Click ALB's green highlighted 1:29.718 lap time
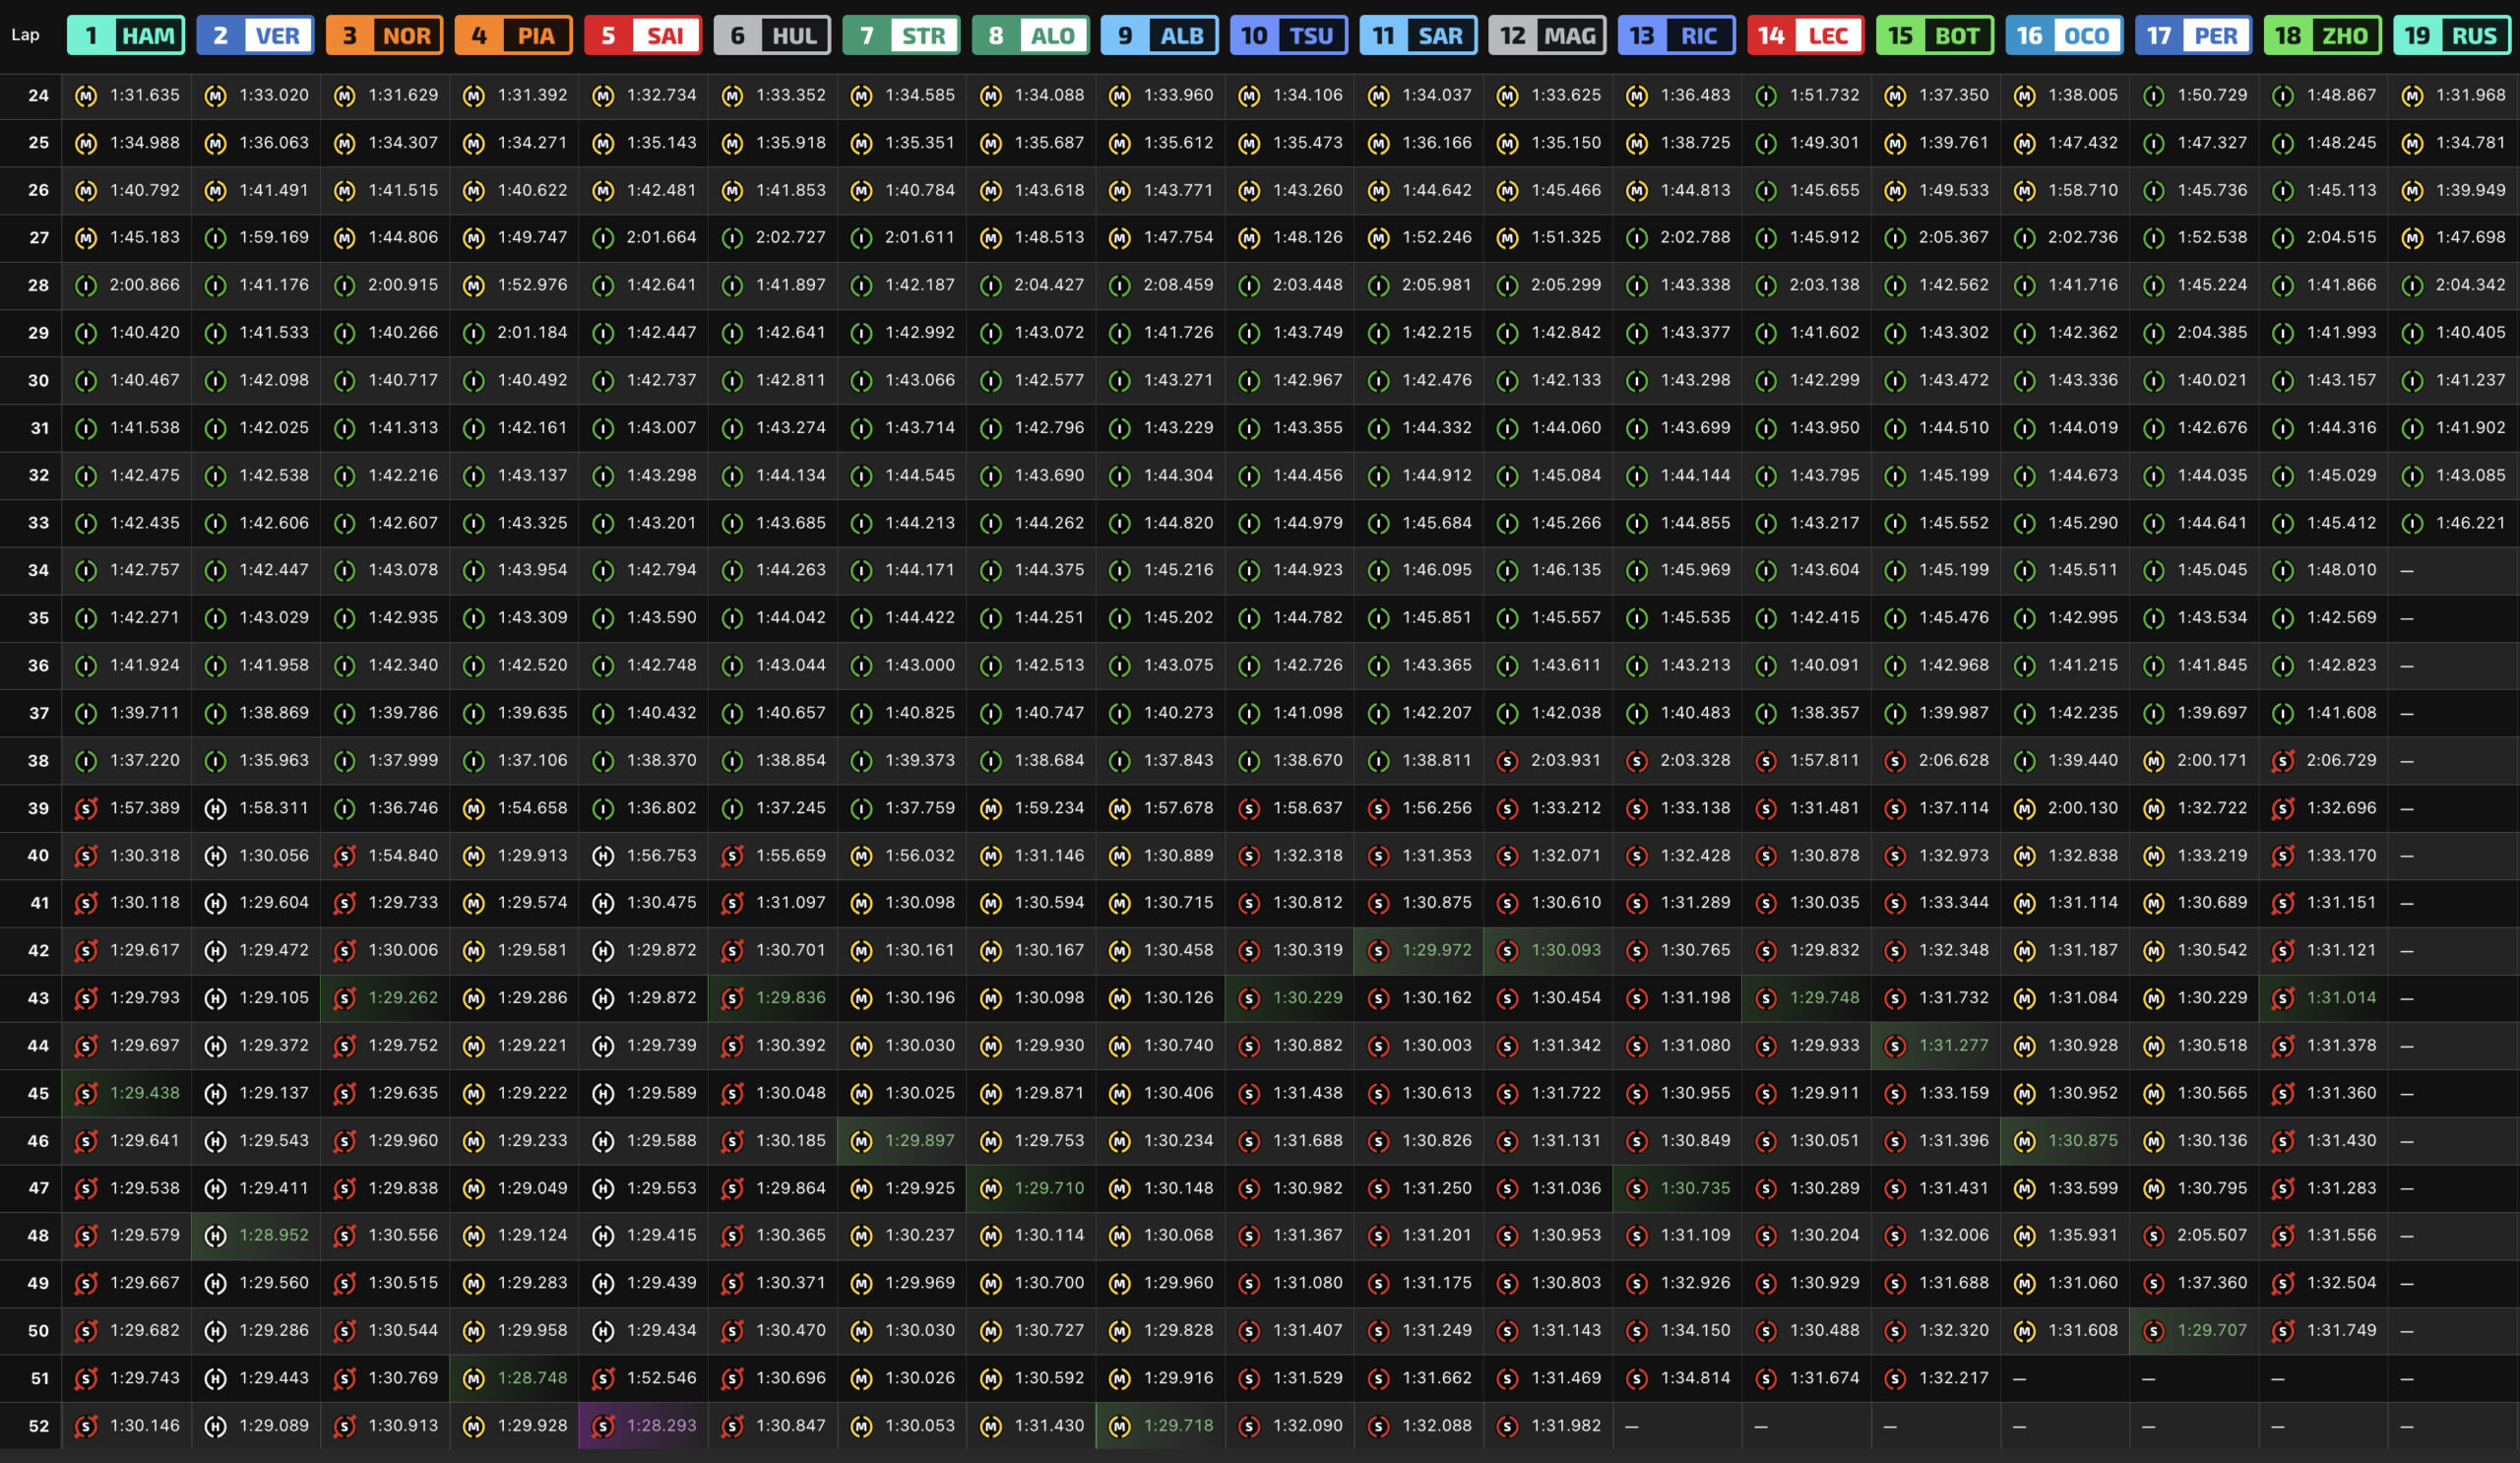Screen dimensions: 2520x1463 coord(1178,1426)
